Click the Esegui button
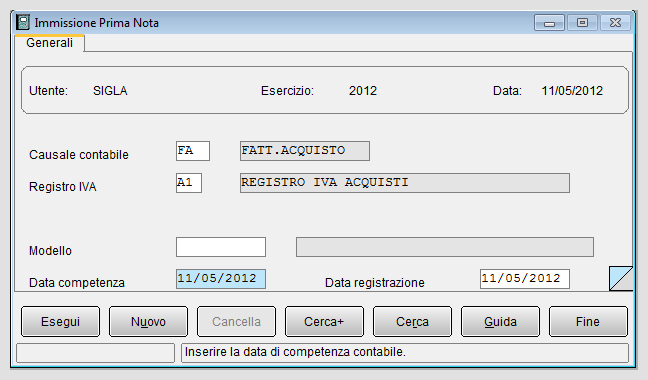The height and width of the screenshot is (380, 648). point(60,321)
